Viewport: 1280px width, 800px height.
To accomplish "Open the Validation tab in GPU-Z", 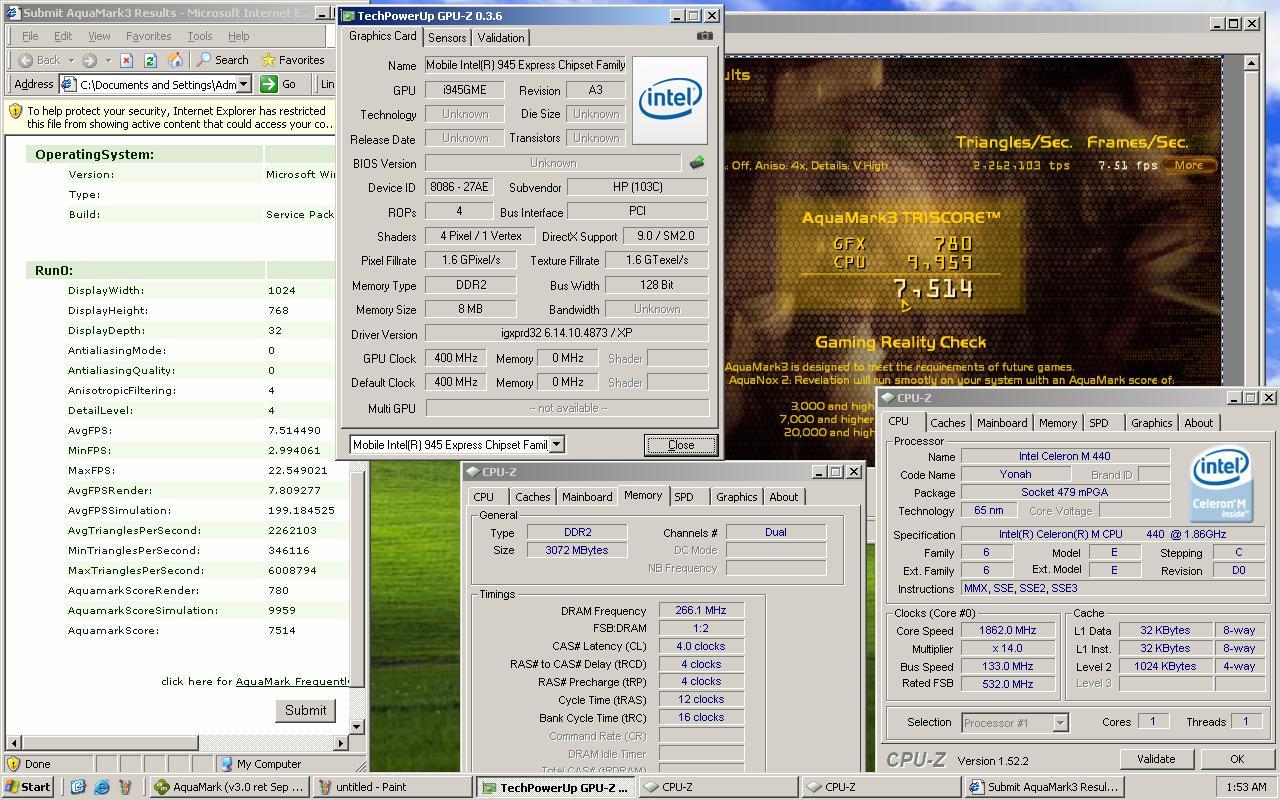I will coord(501,38).
